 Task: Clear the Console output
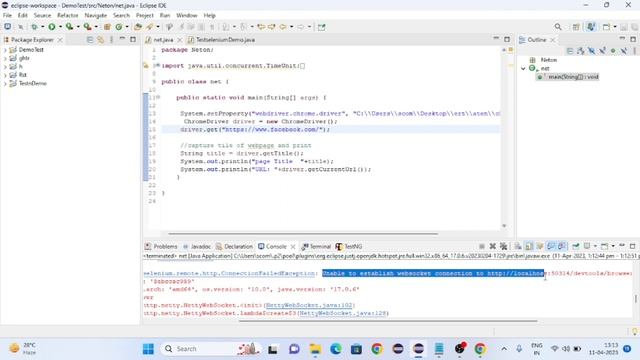[x=518, y=246]
